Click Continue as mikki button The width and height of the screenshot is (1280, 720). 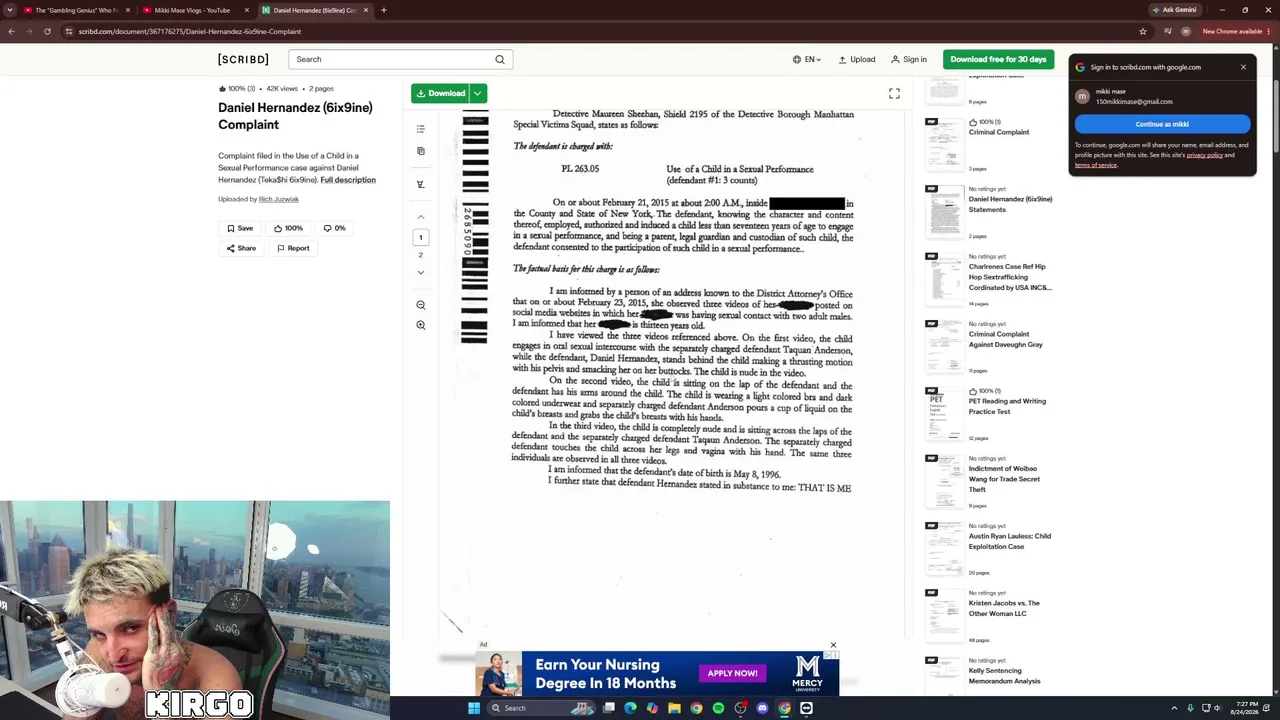point(1162,124)
